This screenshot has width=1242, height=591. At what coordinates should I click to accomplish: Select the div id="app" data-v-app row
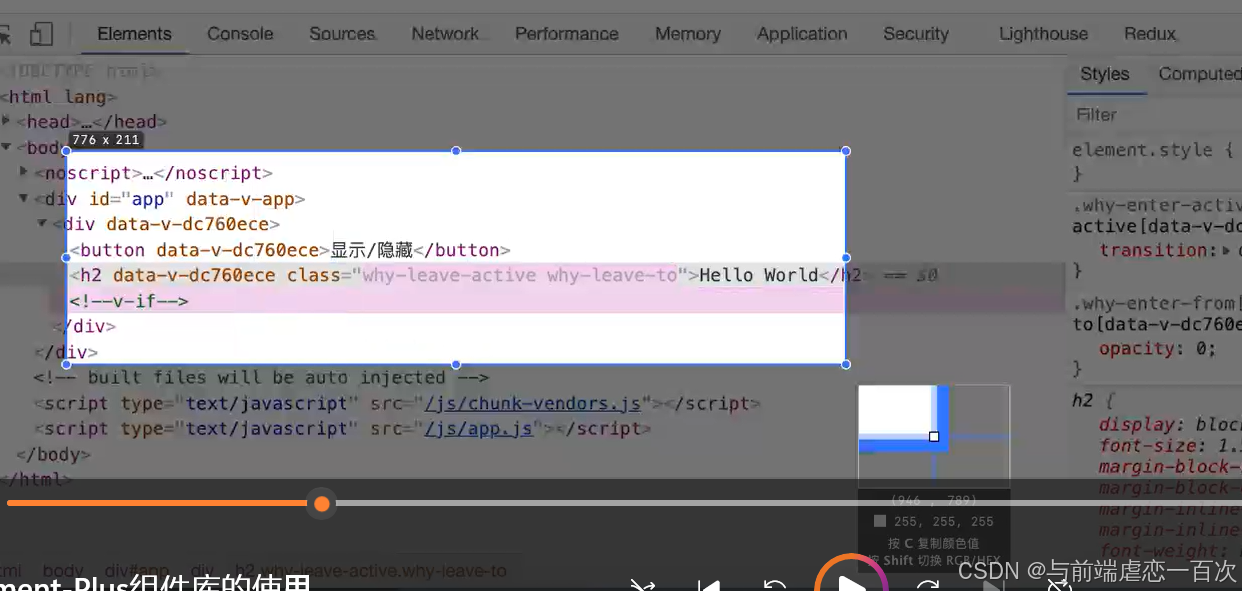point(170,199)
